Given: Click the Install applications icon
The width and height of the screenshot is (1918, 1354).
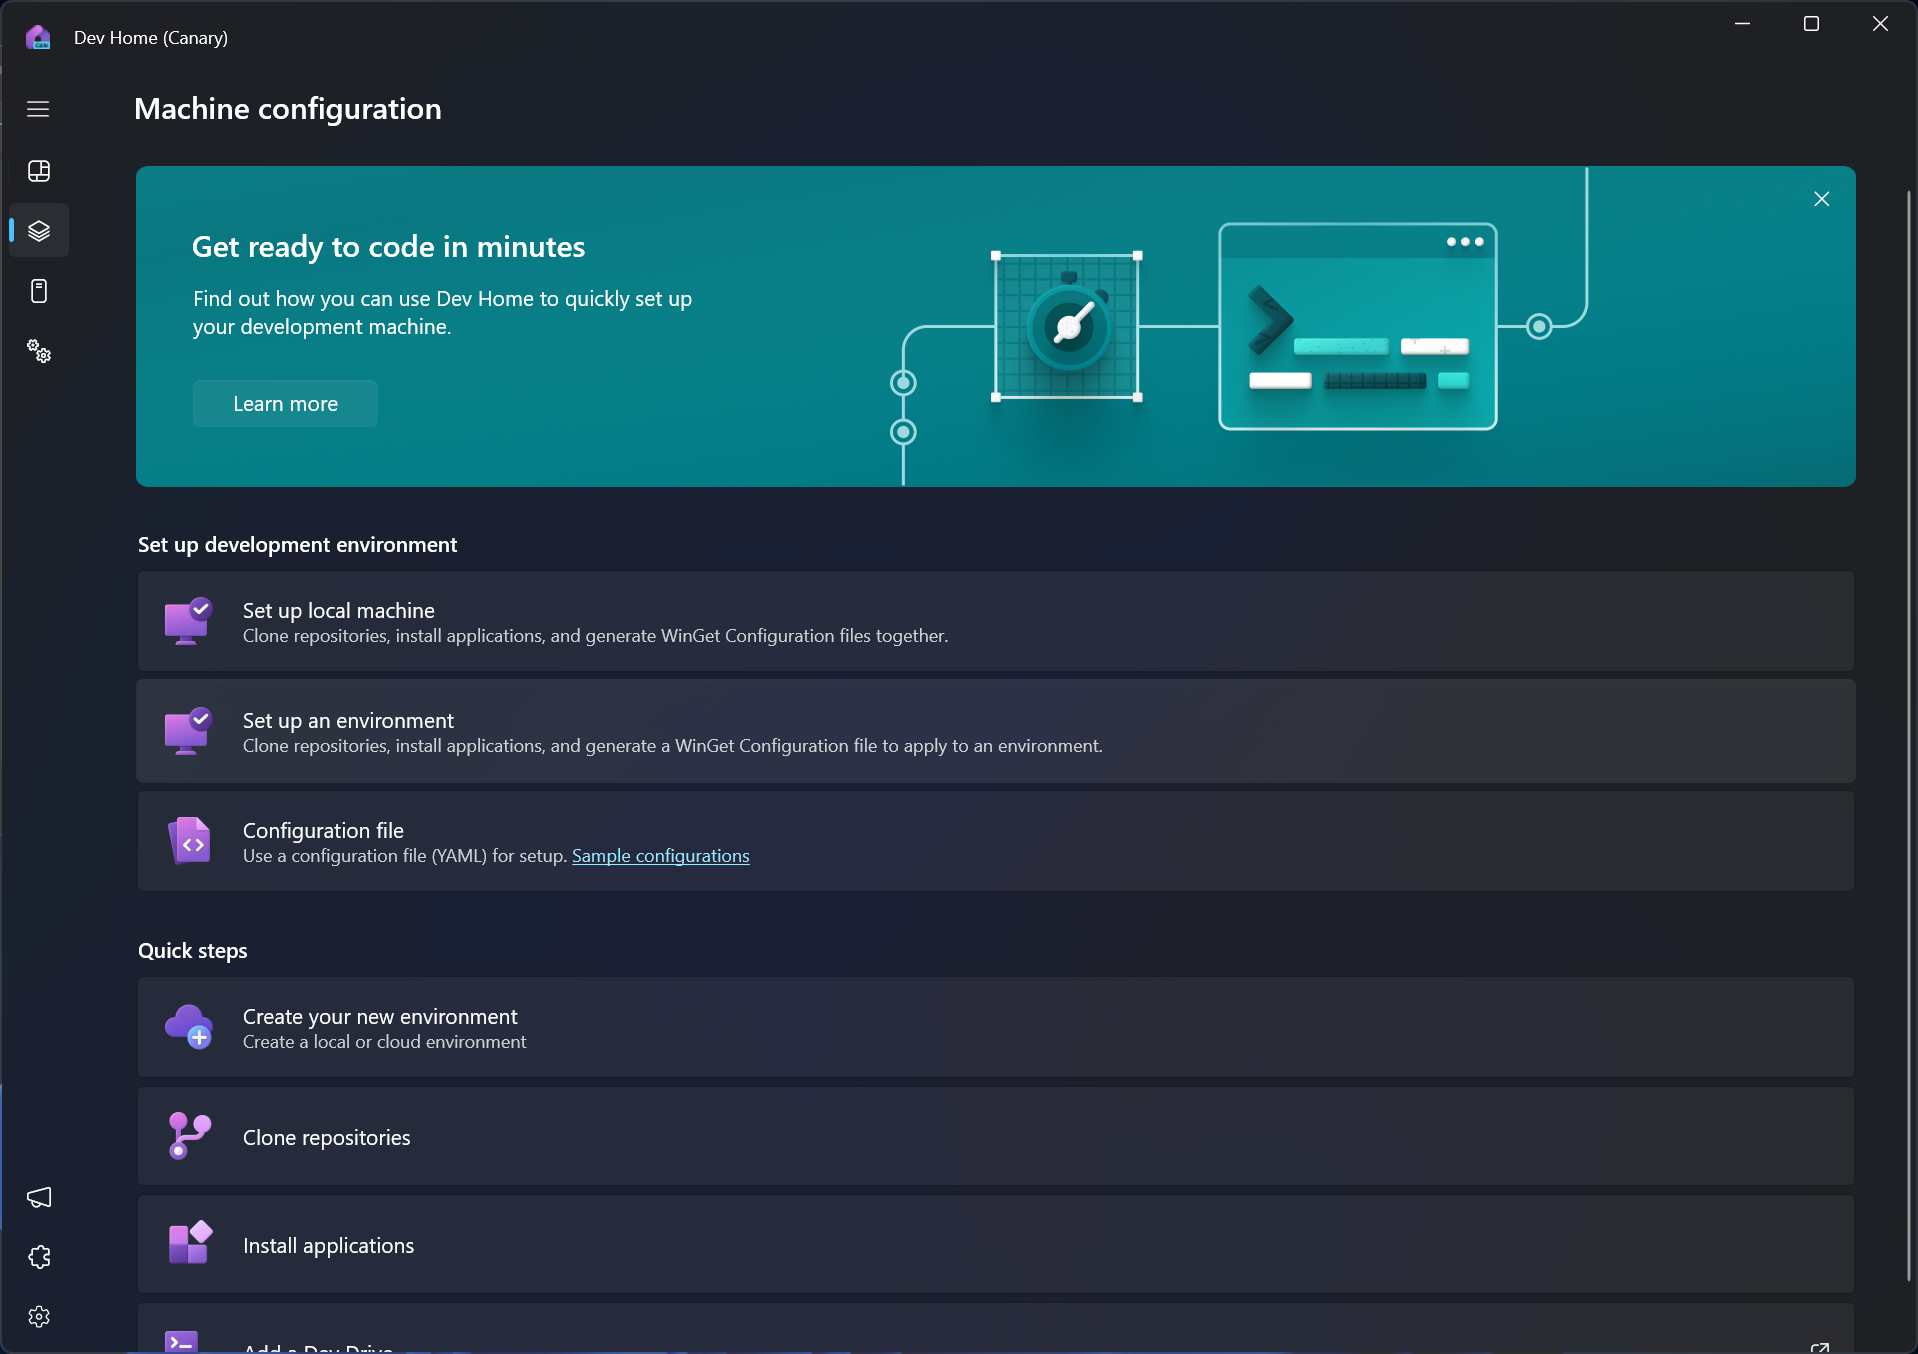Looking at the screenshot, I should [189, 1243].
